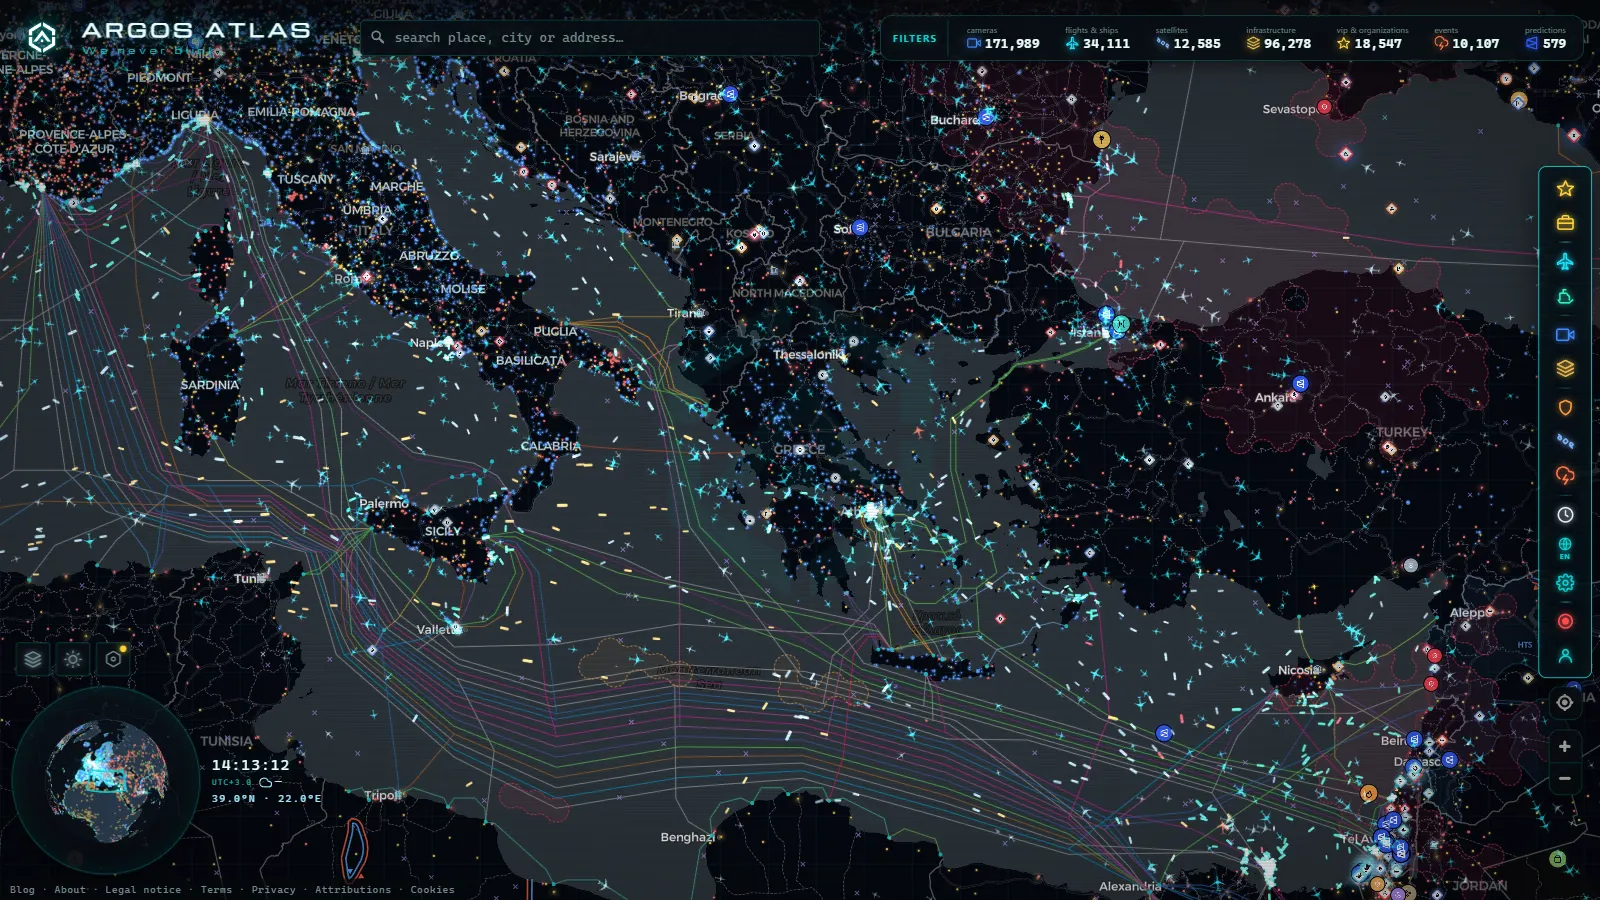Screen dimensions: 1600x900
Task: Open the Terms link
Action: click(x=216, y=890)
